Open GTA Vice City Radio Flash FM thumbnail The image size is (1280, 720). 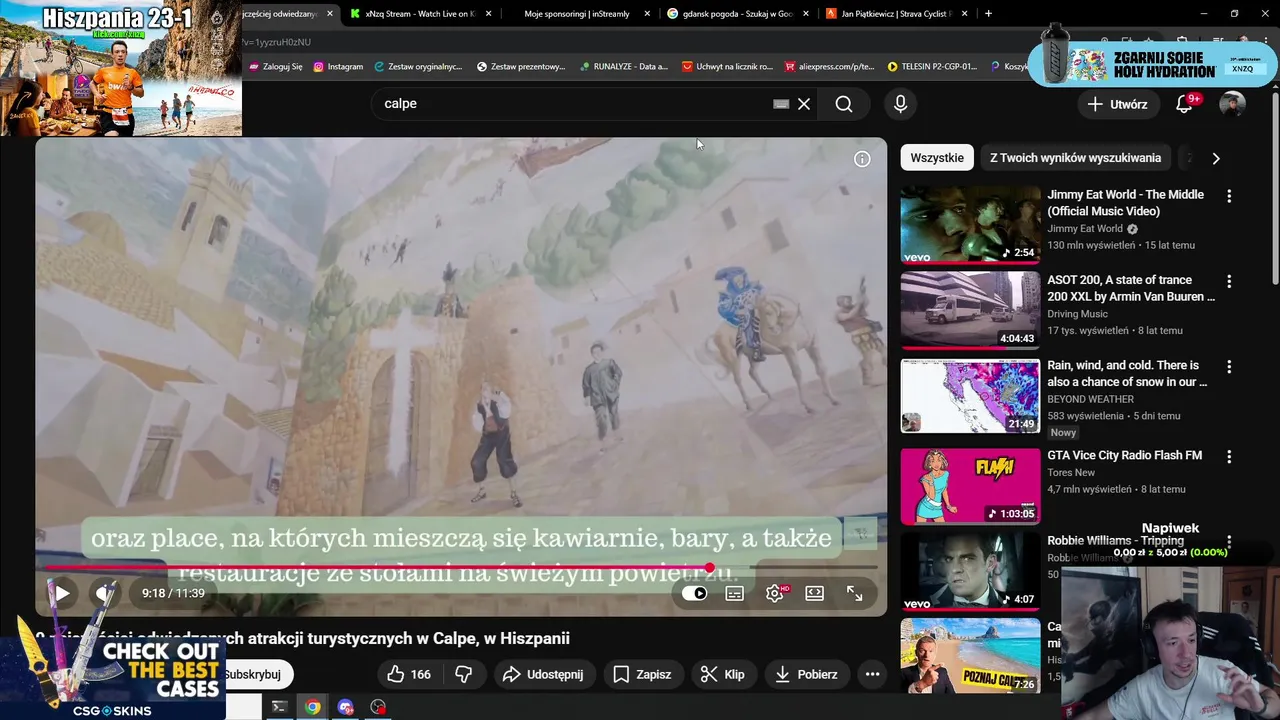coord(970,486)
